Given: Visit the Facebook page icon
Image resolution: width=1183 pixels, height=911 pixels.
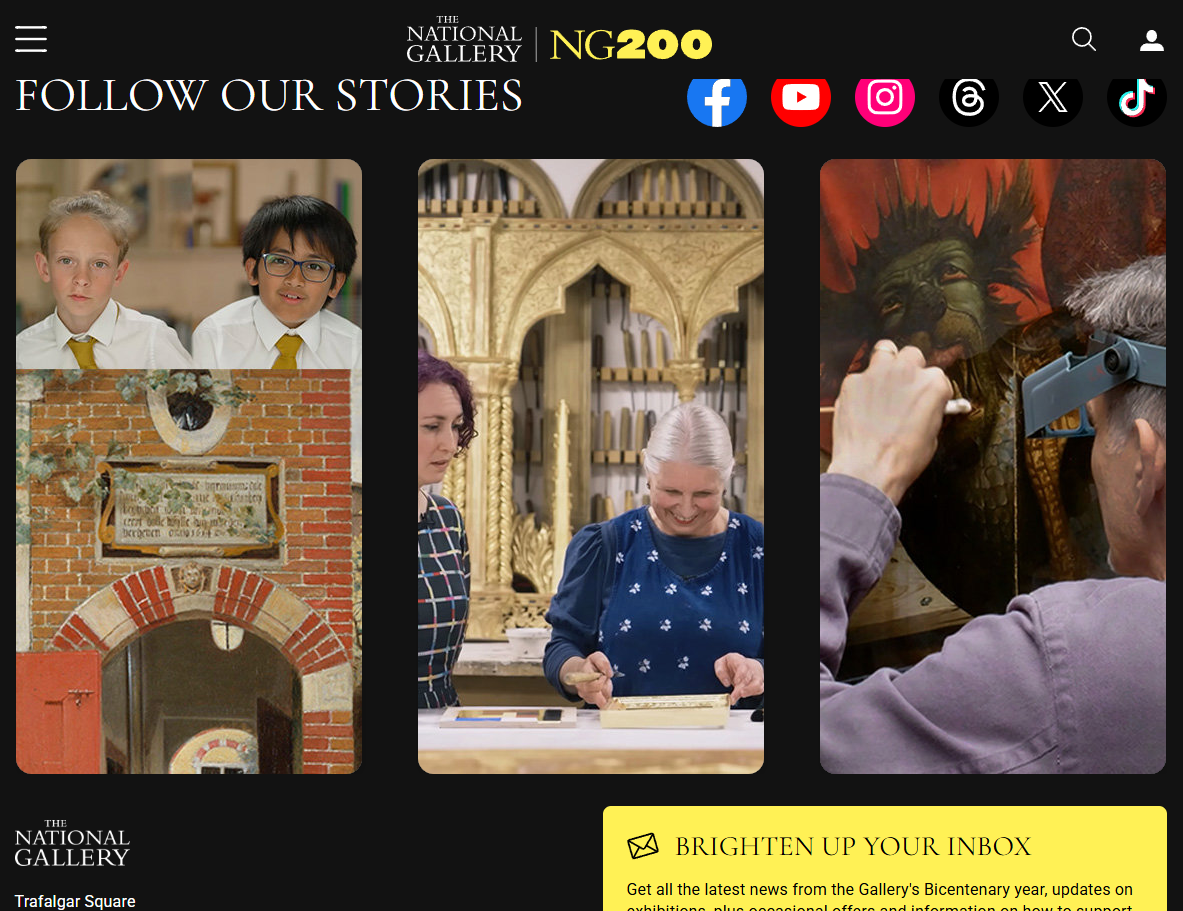Looking at the screenshot, I should 717,98.
